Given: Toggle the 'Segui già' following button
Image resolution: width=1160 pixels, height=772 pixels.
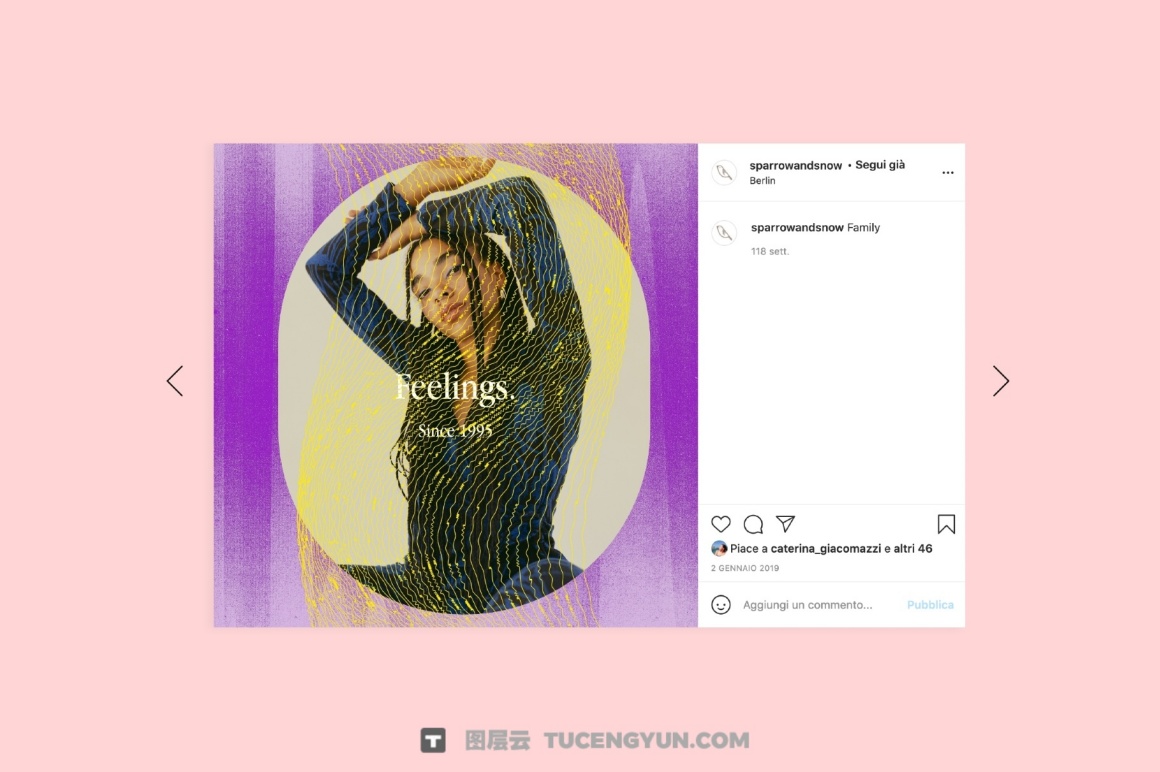Looking at the screenshot, I should click(880, 165).
